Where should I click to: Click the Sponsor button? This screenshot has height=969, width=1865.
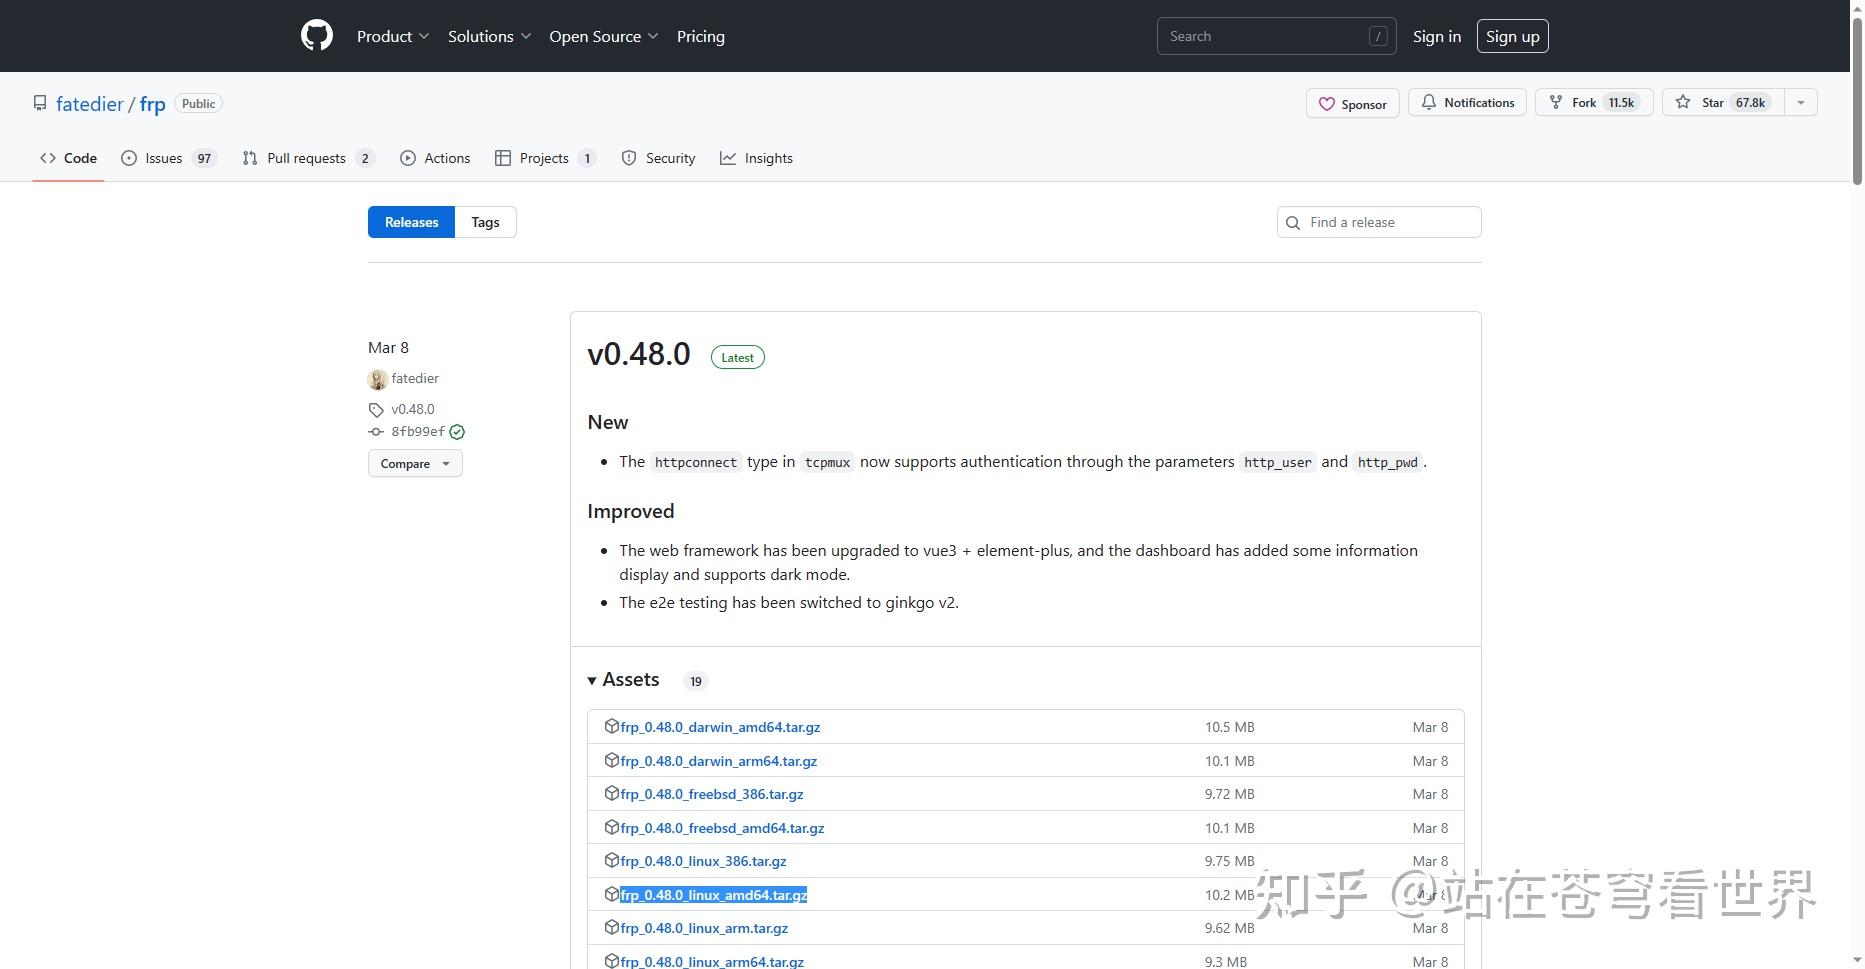pyautogui.click(x=1353, y=104)
